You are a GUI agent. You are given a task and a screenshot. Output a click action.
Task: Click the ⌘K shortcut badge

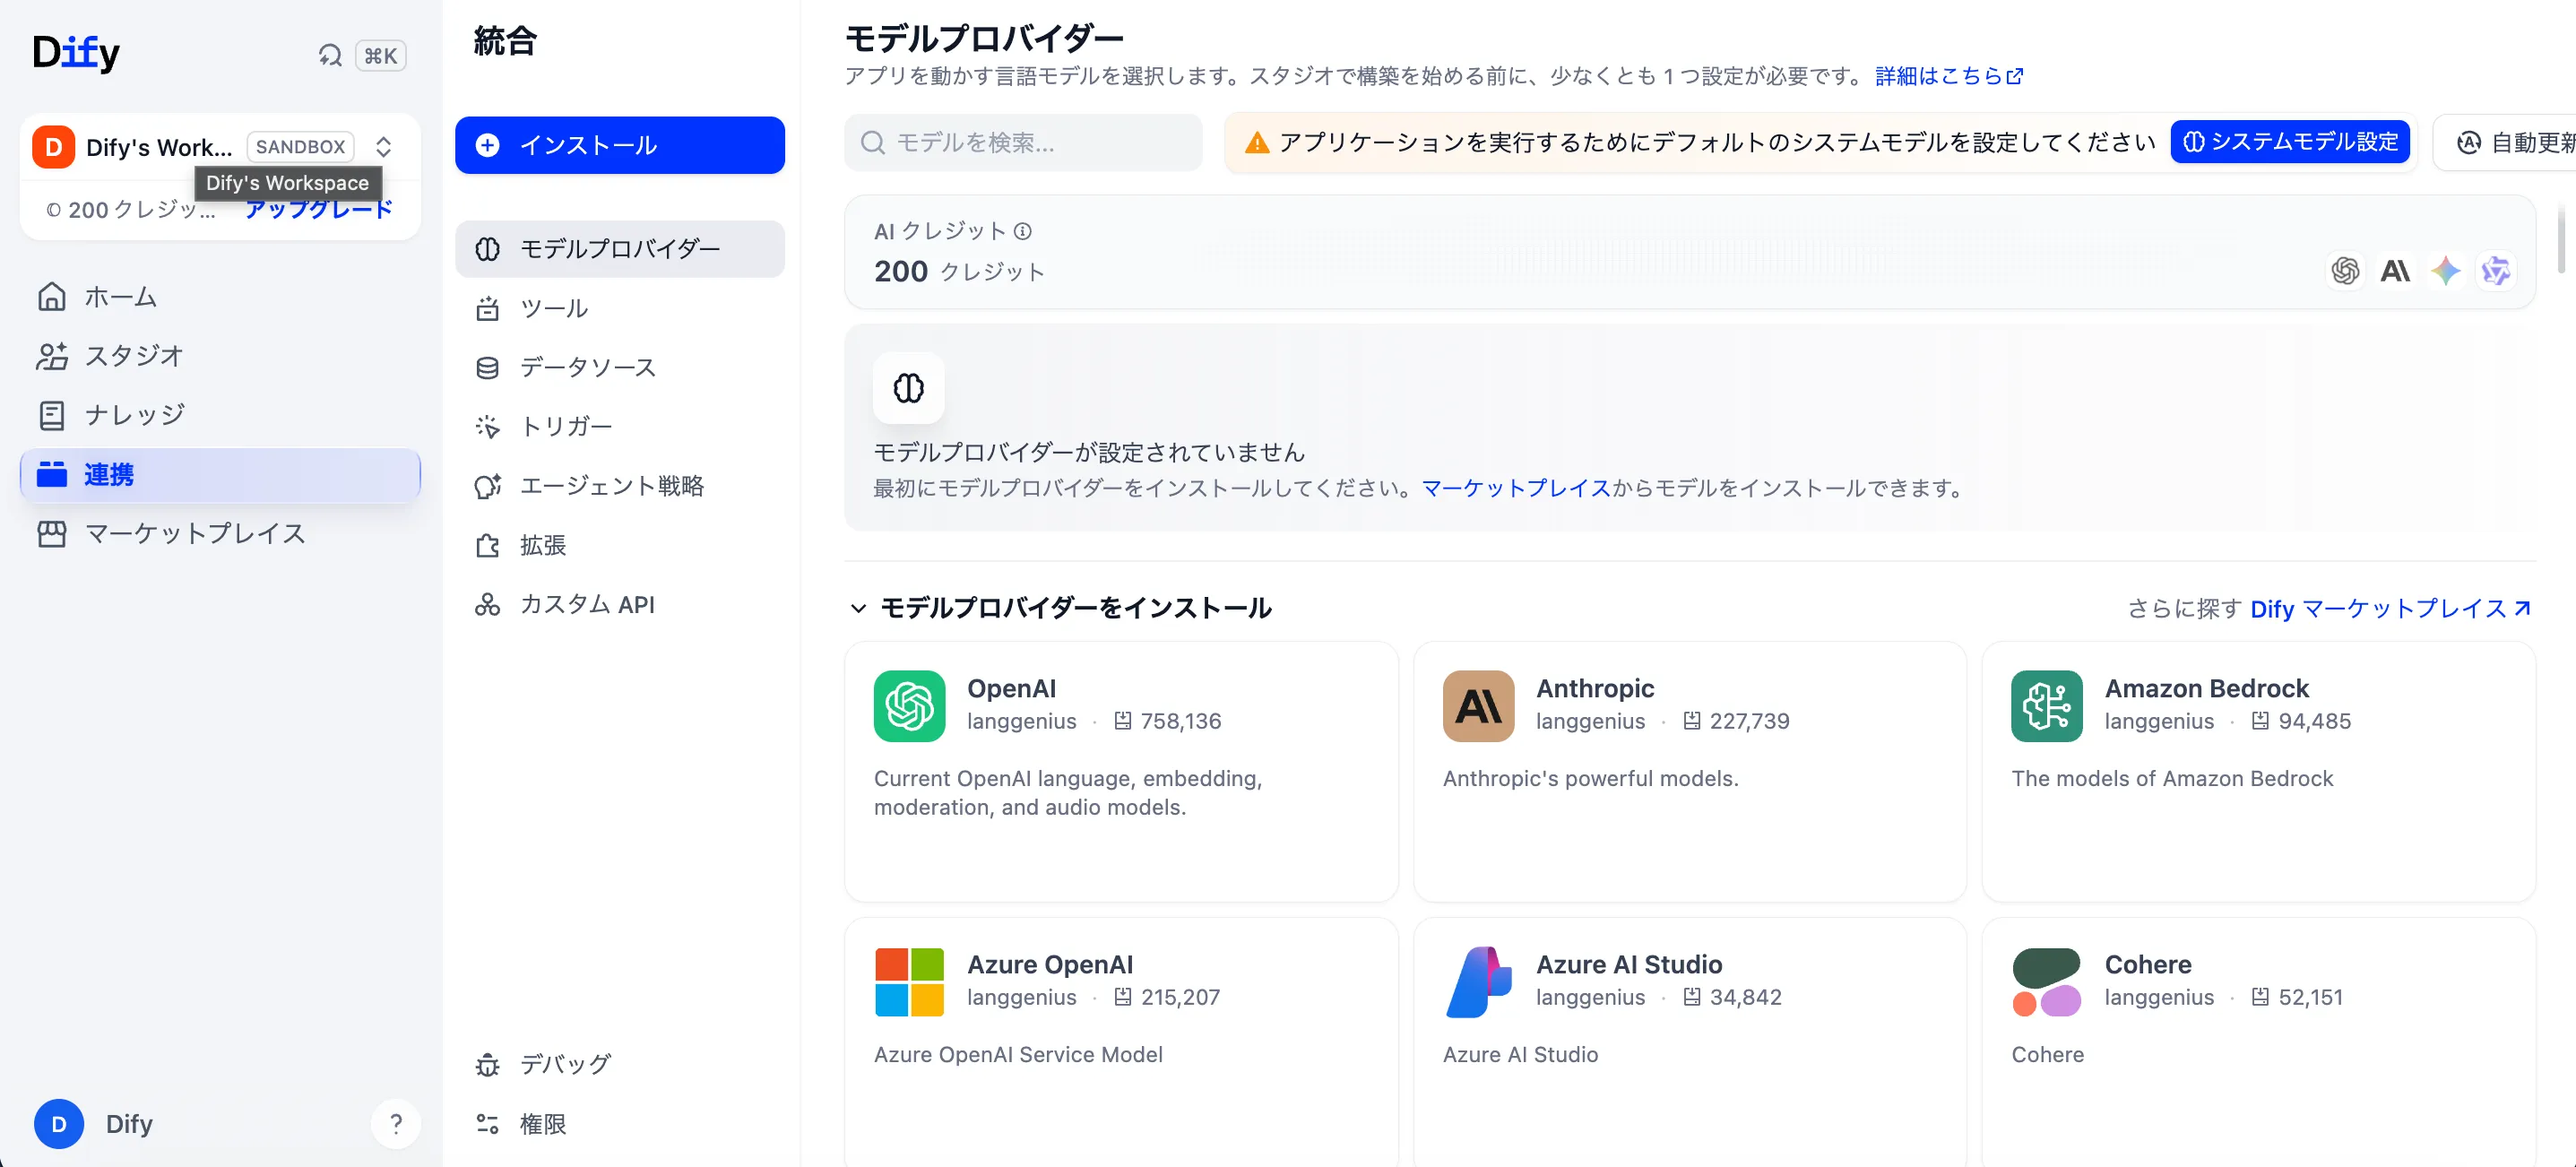(x=380, y=56)
